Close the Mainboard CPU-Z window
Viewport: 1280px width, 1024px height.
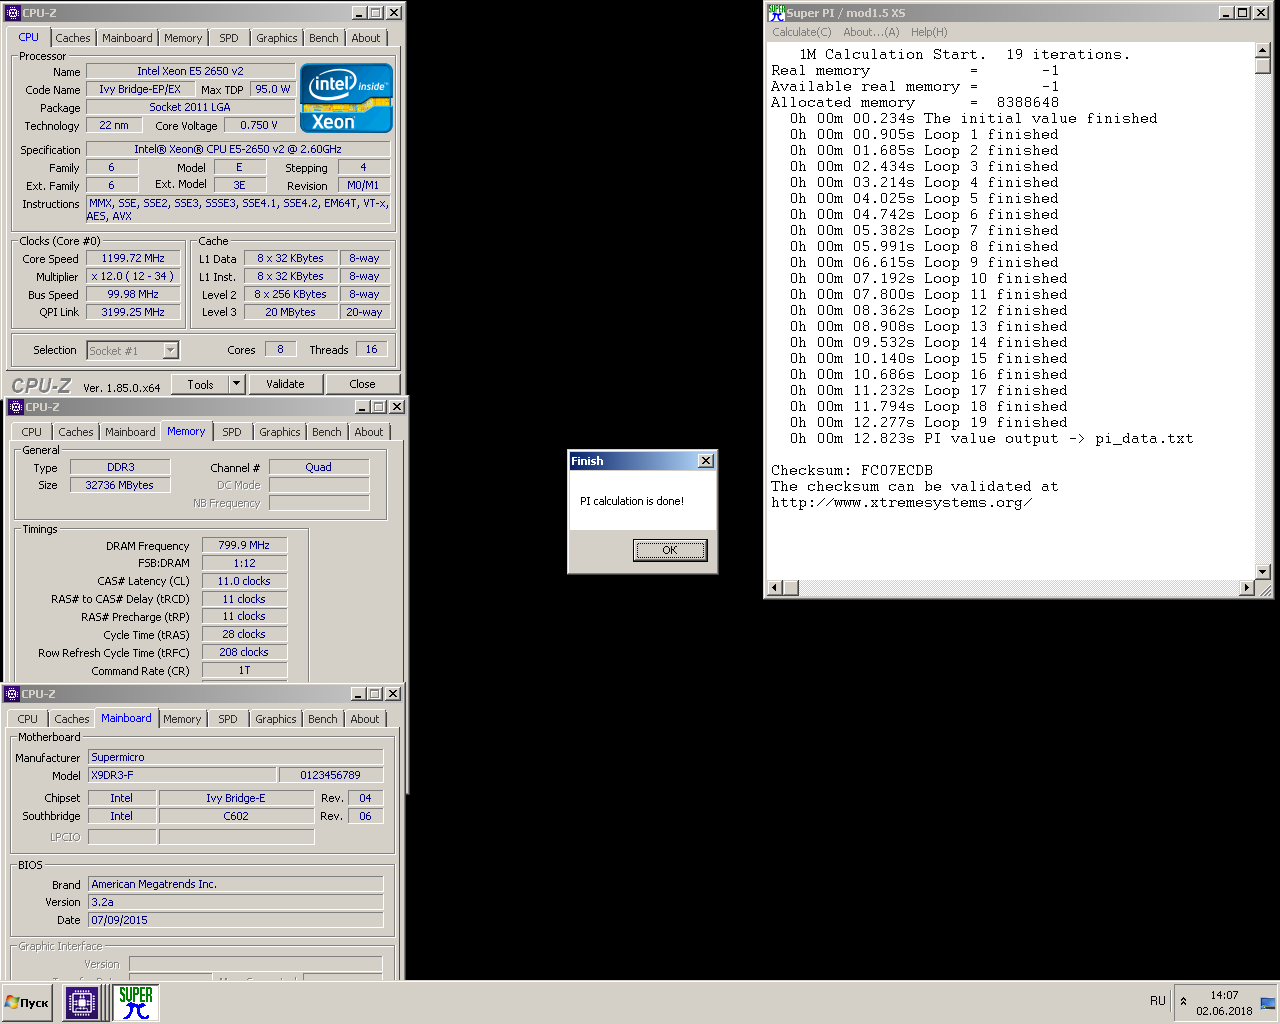[x=393, y=694]
